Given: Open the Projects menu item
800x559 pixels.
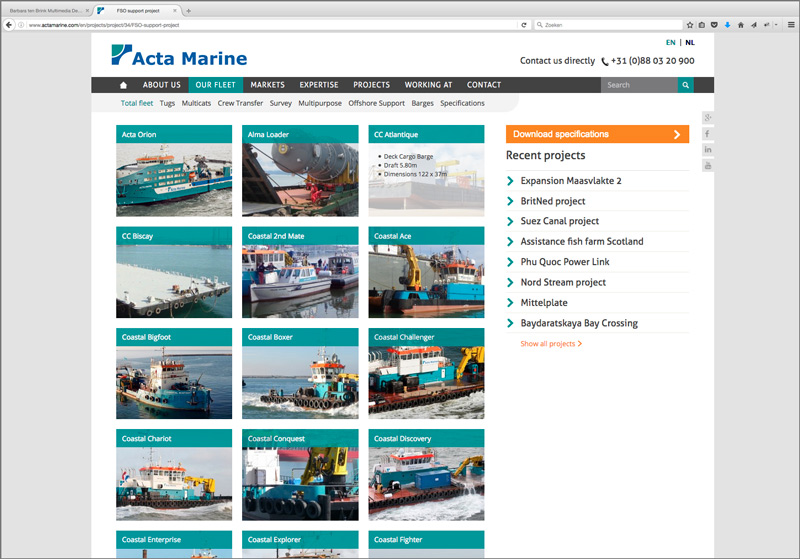Looking at the screenshot, I should [x=371, y=85].
